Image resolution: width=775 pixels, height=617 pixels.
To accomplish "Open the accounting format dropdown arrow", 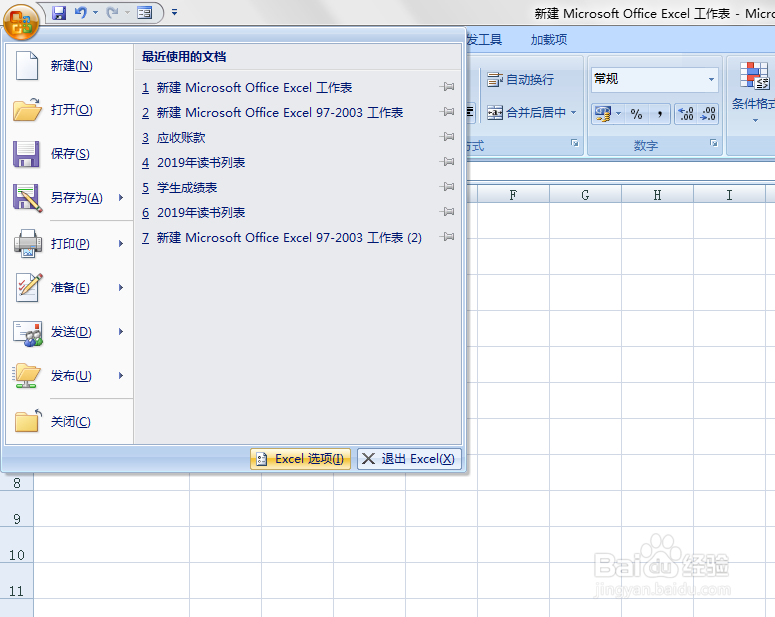I will click(618, 114).
